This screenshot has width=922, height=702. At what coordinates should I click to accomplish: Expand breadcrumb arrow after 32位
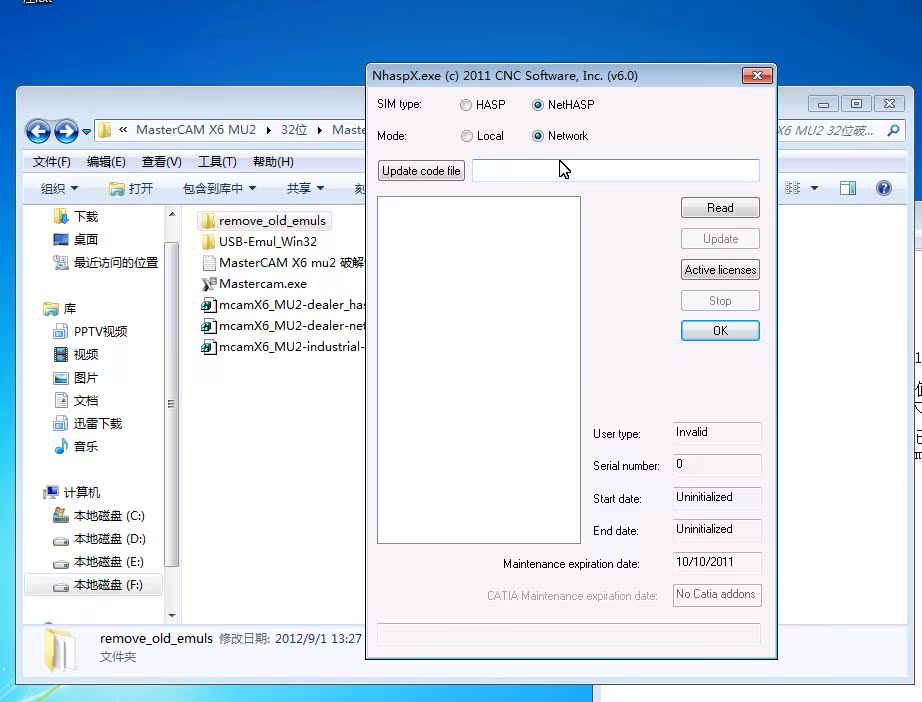[319, 130]
